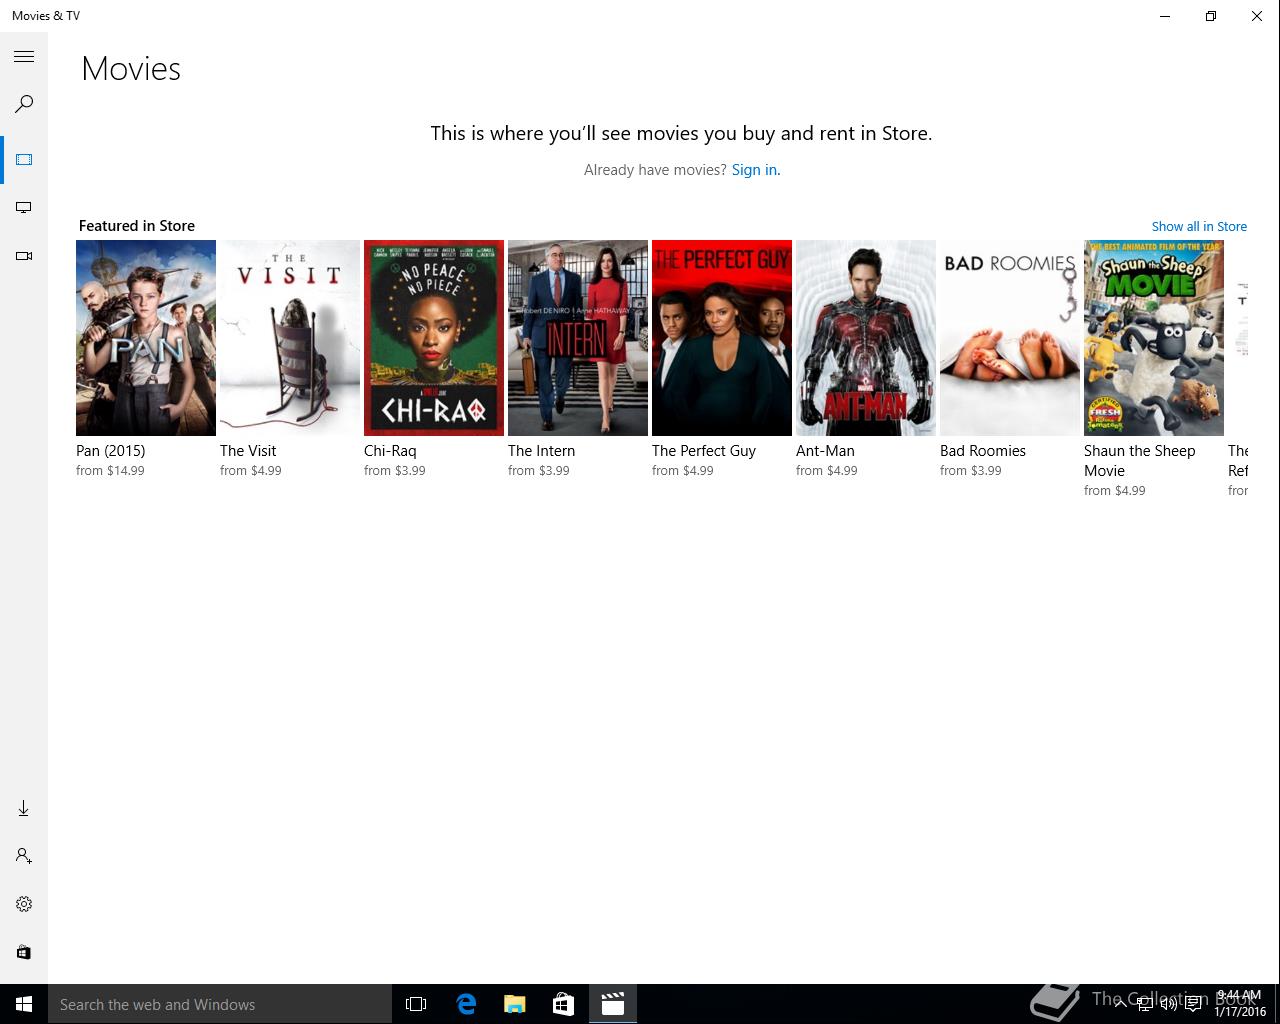
Task: Select 'Chi-Raq' title text
Action: pyautogui.click(x=390, y=451)
